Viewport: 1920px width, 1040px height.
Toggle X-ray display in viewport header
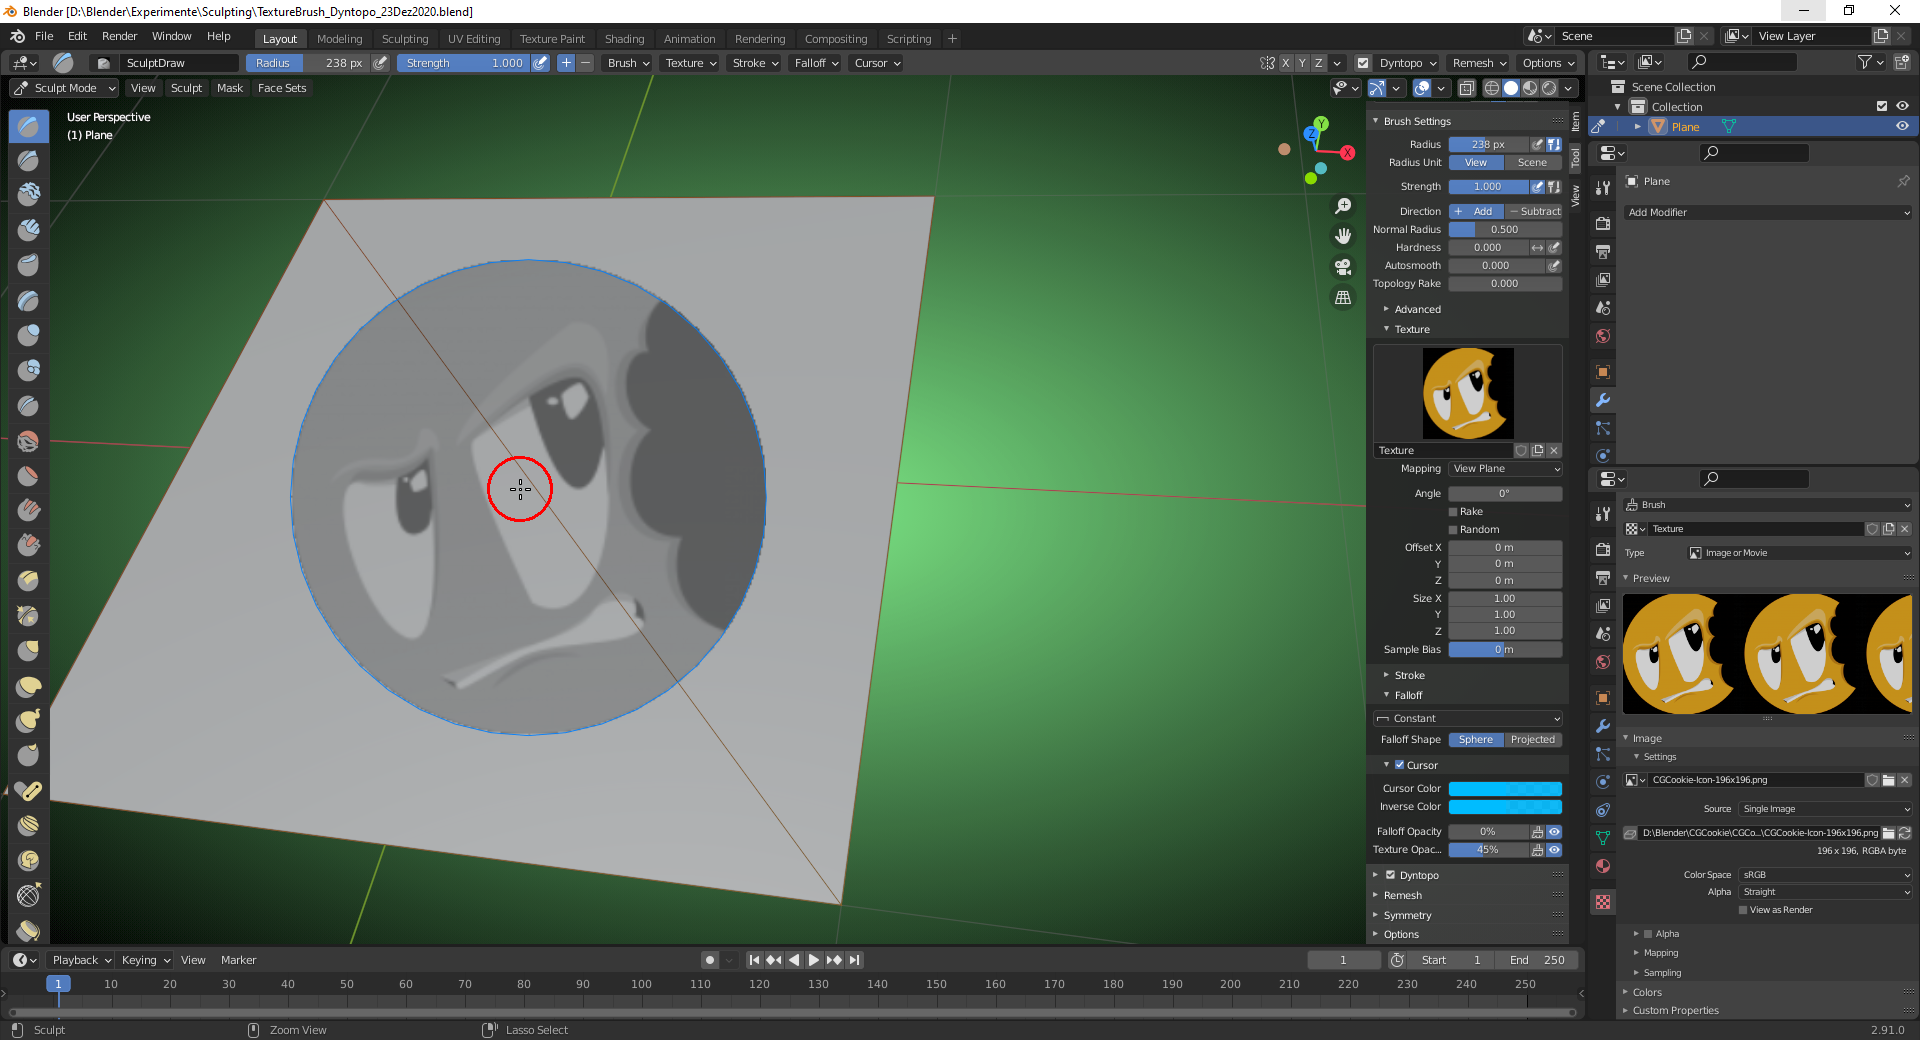click(1466, 88)
